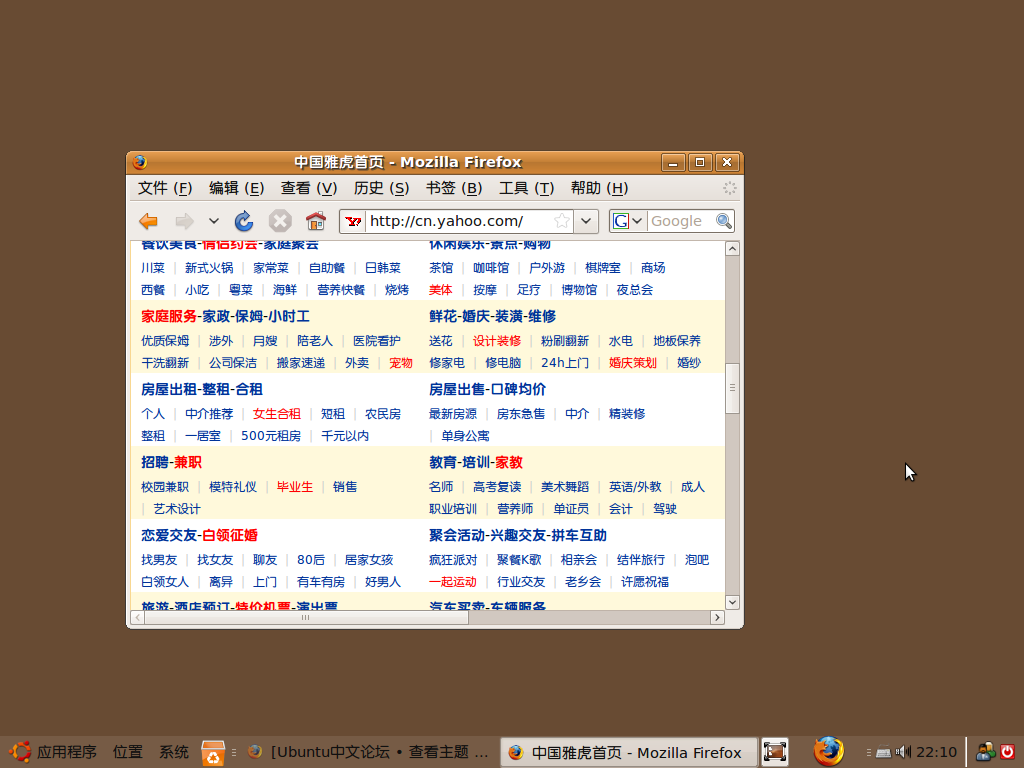Launch Firefox from the bottom panel icon
The image size is (1024, 768).
pyautogui.click(x=829, y=751)
